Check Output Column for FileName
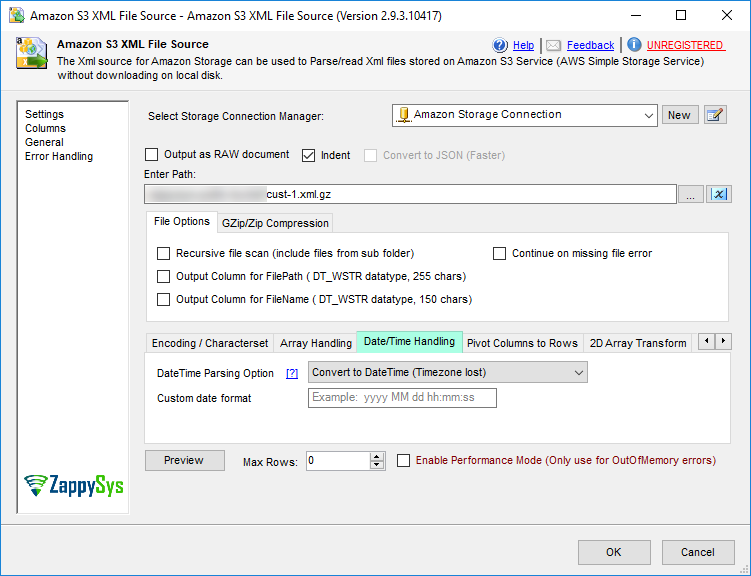The height and width of the screenshot is (576, 751). click(163, 299)
